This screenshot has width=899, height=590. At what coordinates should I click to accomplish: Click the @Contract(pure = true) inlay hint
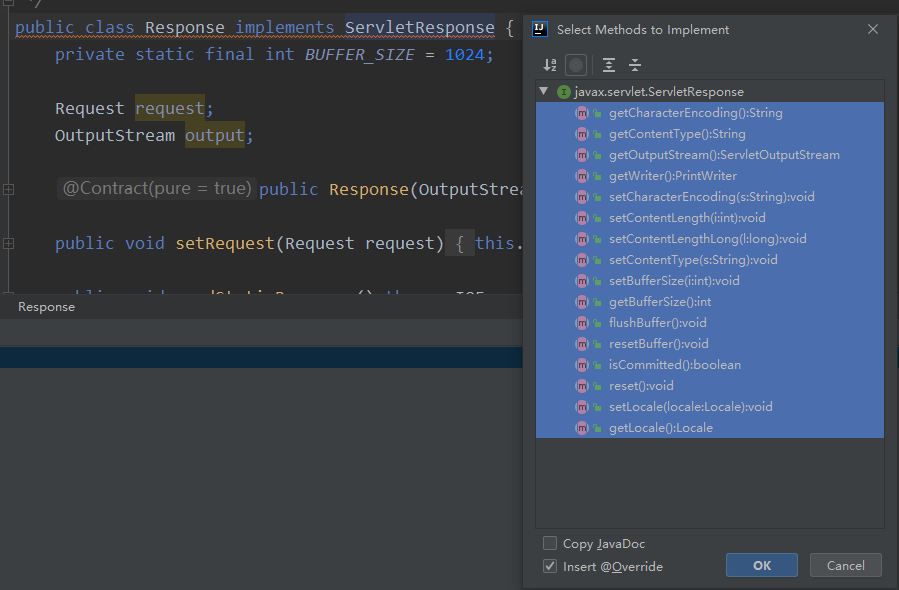coord(157,188)
